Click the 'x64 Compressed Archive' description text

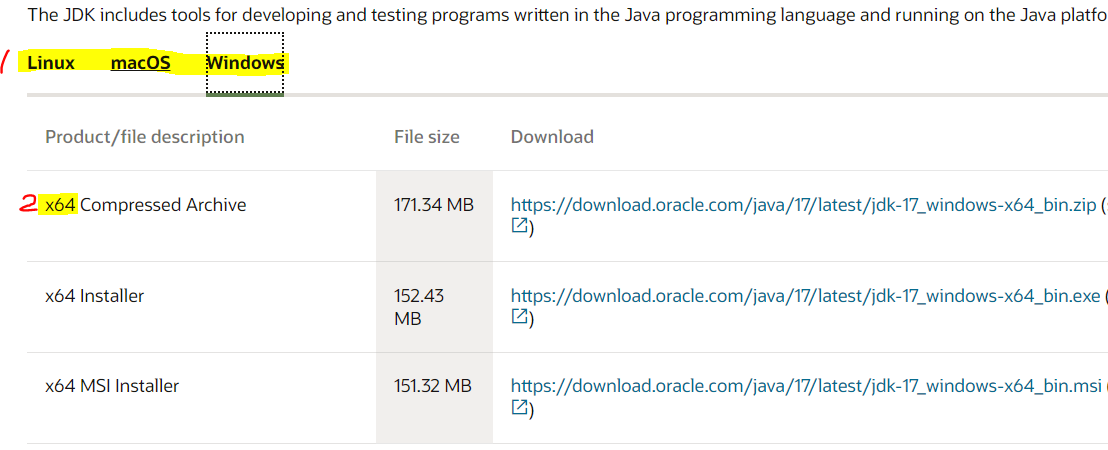coord(146,205)
